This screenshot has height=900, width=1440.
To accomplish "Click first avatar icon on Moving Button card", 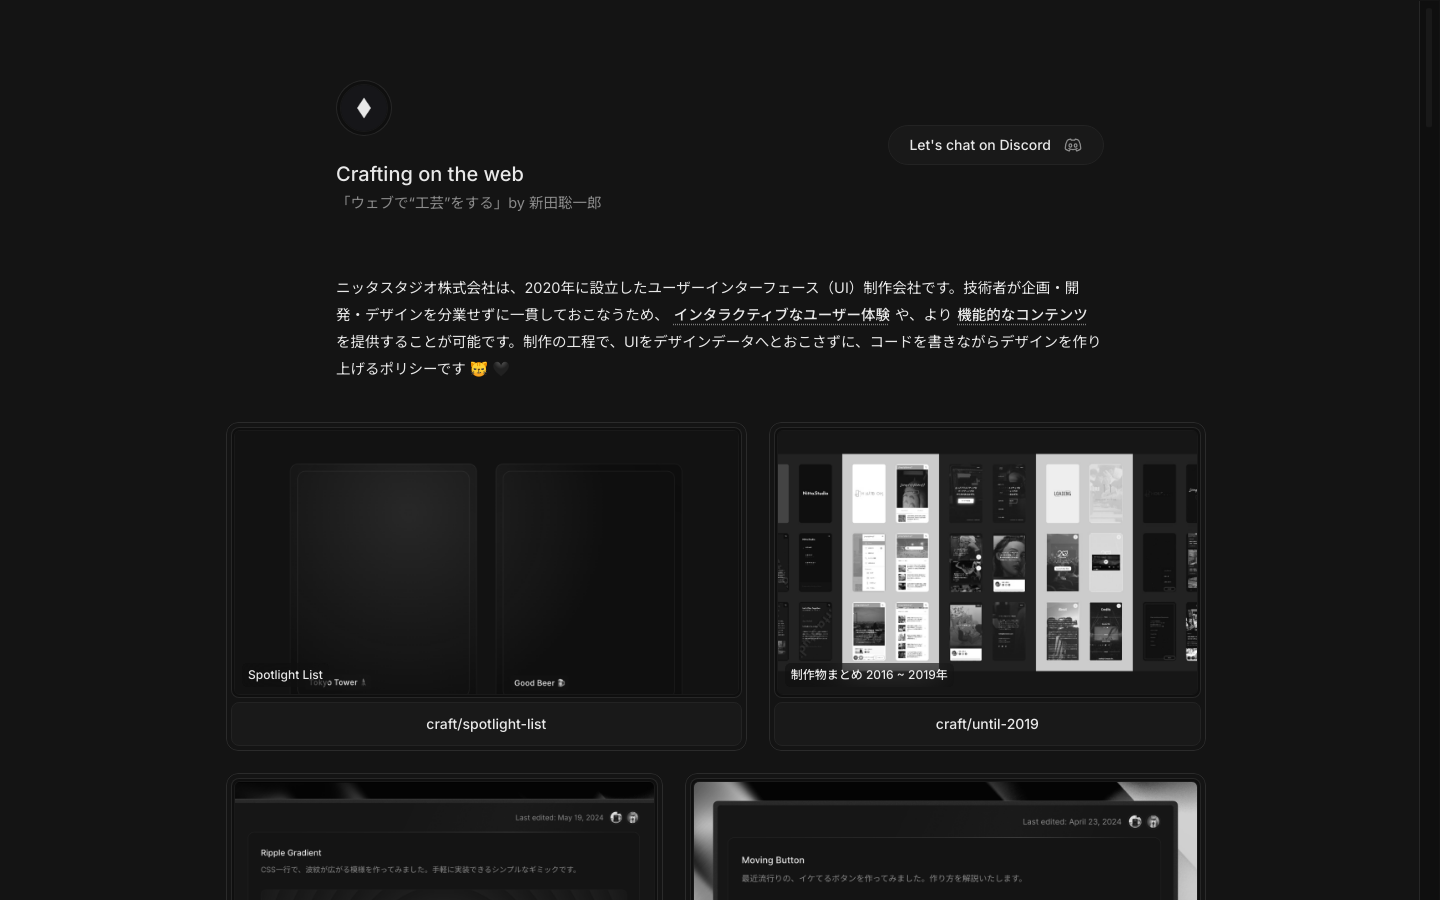I will pos(1135,821).
